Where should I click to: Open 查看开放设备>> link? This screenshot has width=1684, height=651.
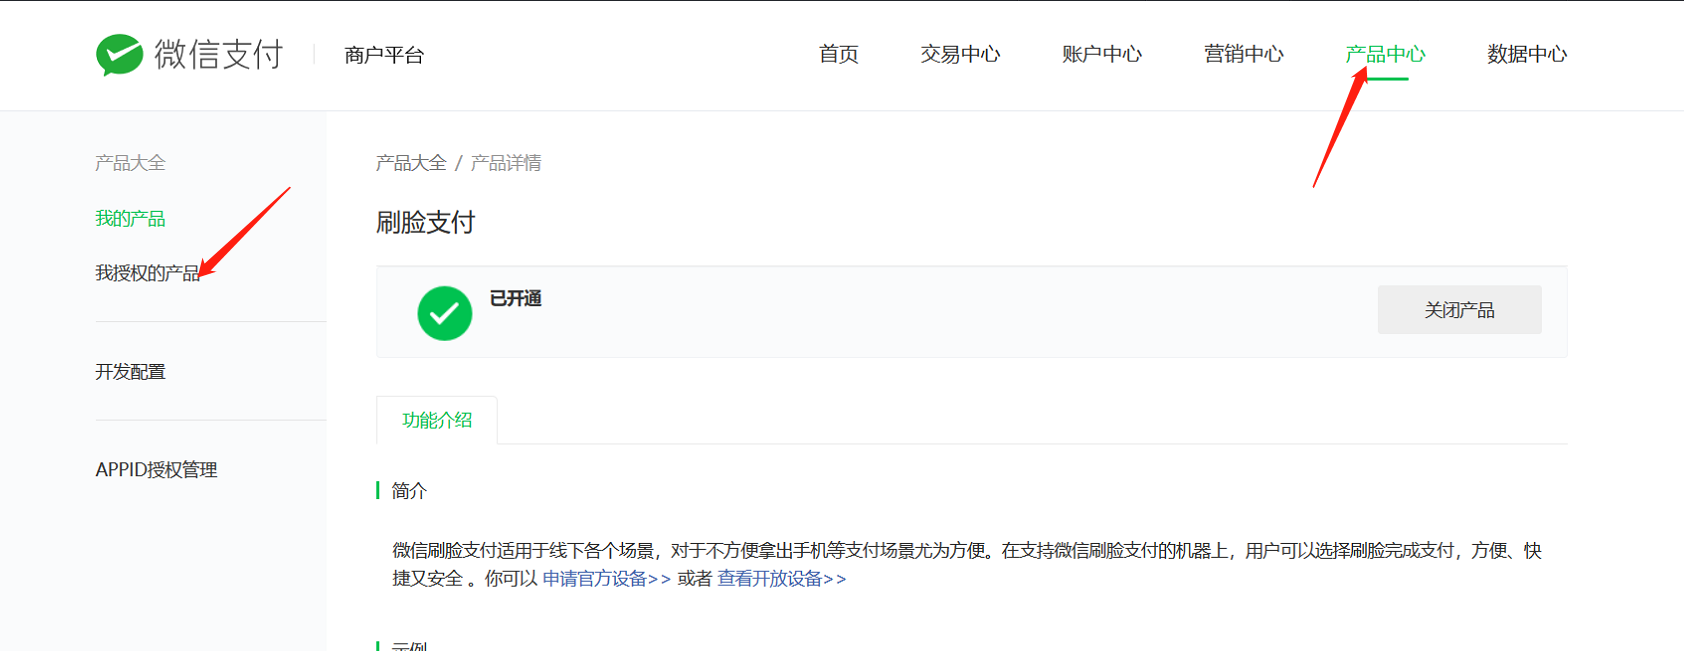pyautogui.click(x=782, y=579)
